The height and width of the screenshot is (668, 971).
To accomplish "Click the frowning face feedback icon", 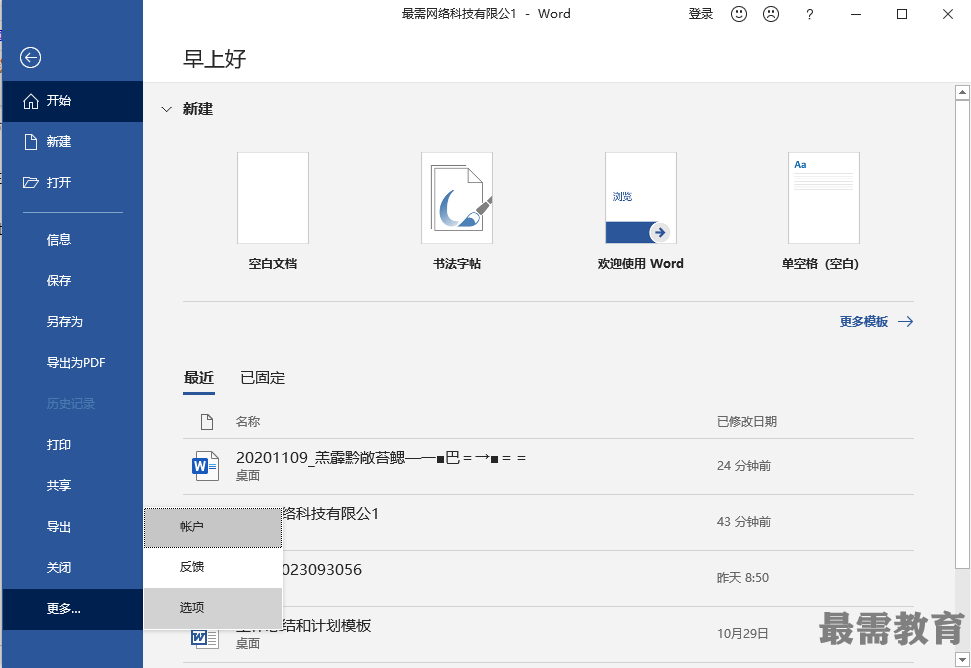I will 771,14.
